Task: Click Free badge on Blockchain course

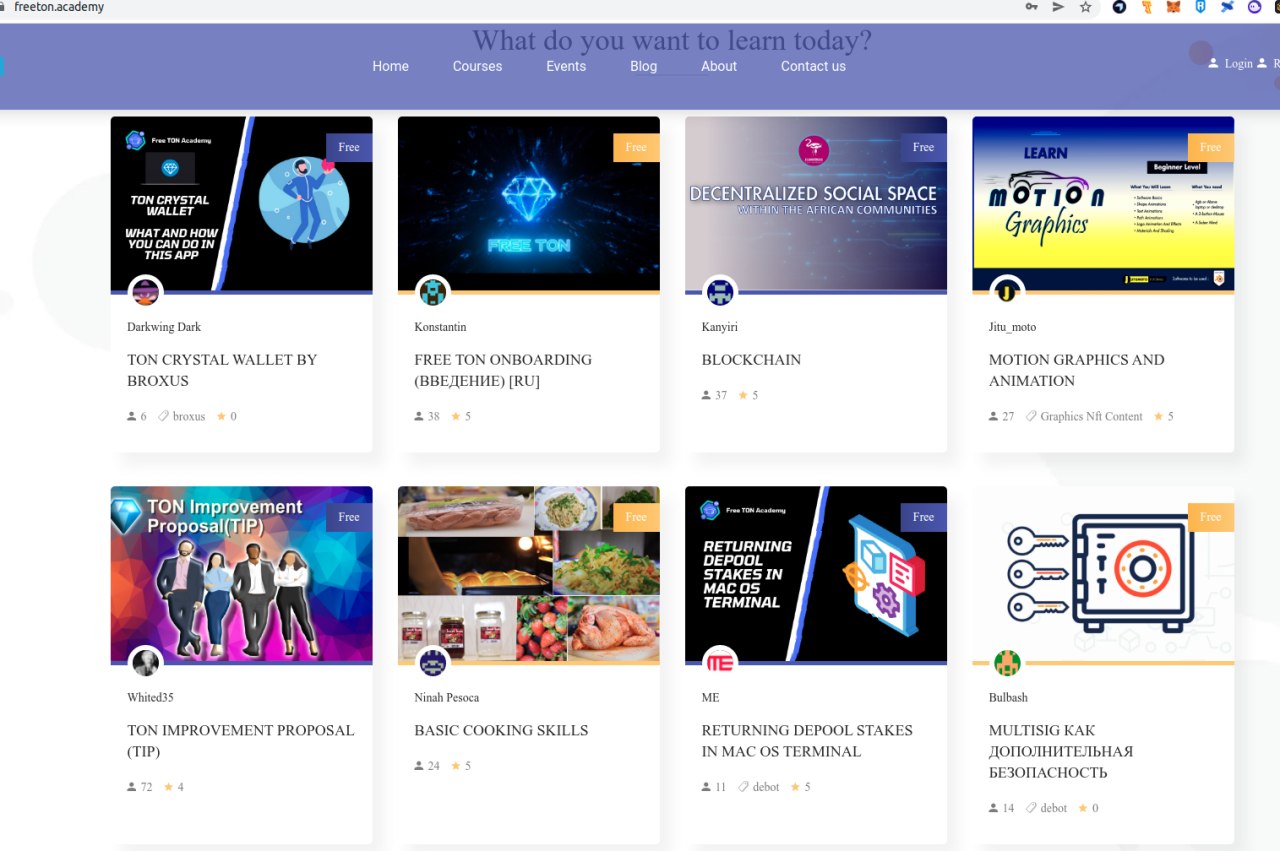Action: pyautogui.click(x=923, y=147)
